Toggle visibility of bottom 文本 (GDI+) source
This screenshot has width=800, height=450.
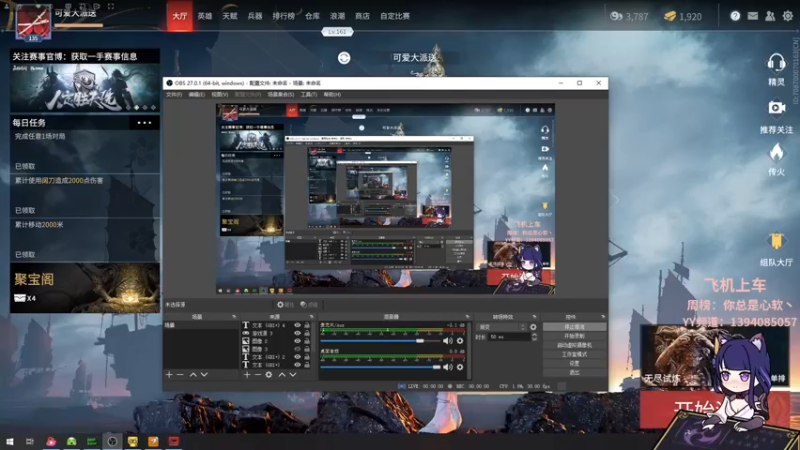(x=297, y=365)
